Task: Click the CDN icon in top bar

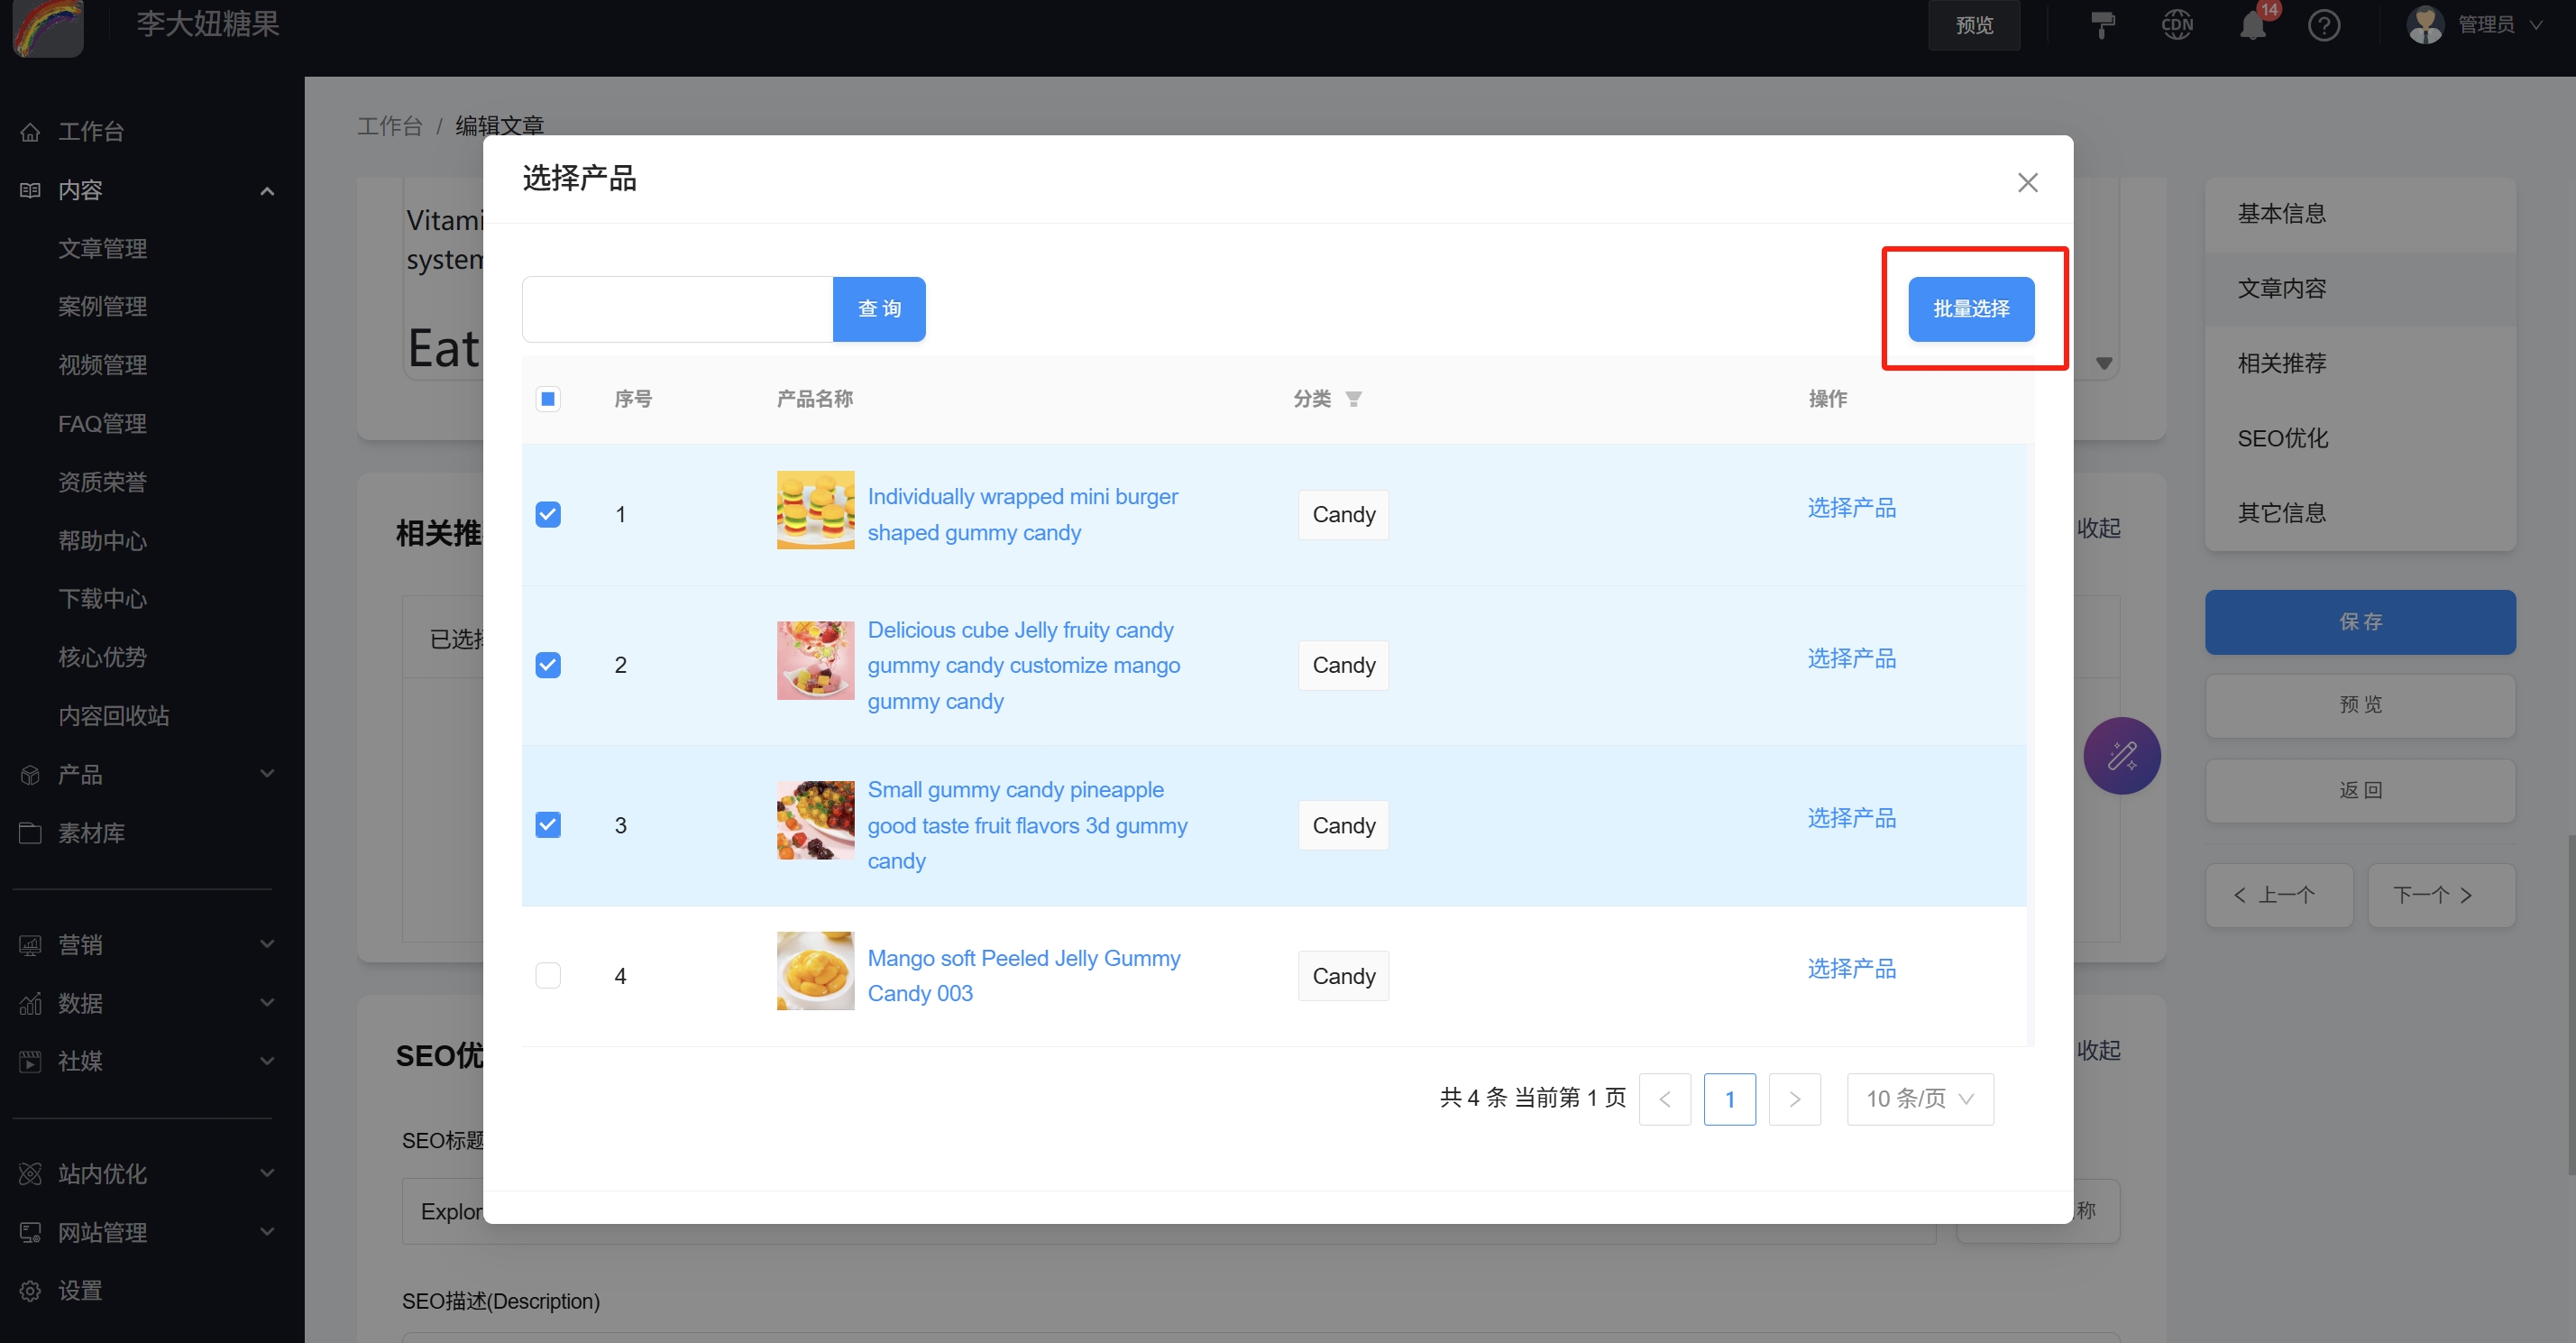Action: coord(2176,24)
